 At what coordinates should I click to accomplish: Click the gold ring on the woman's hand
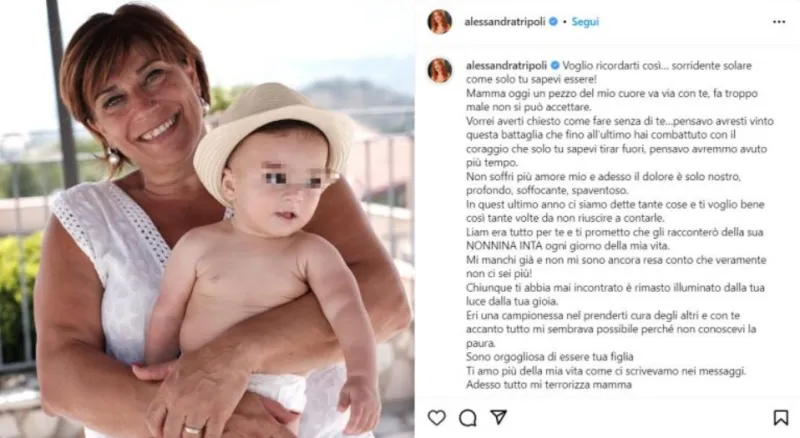click(192, 430)
